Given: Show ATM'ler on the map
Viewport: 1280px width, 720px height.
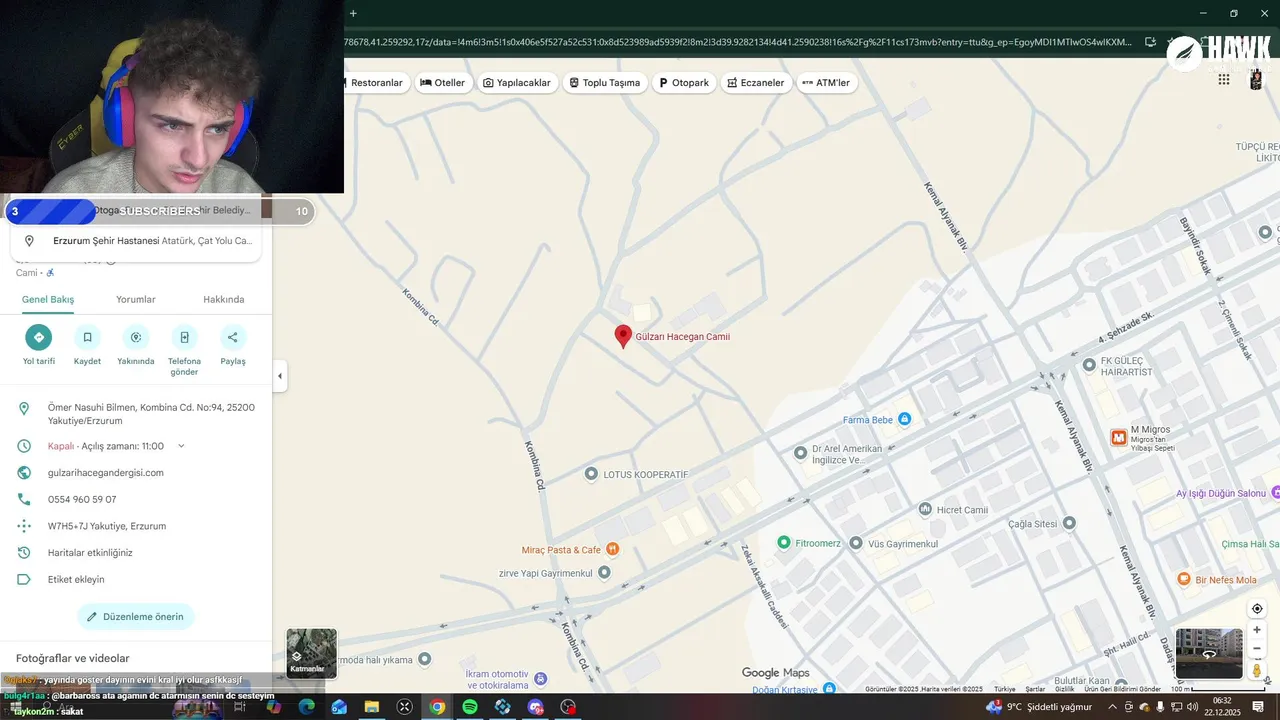Looking at the screenshot, I should click(827, 83).
